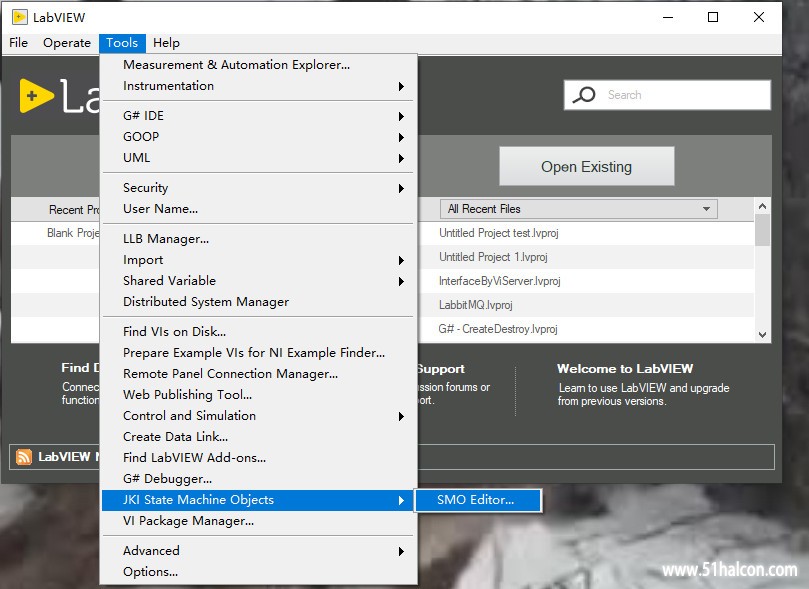Viewport: 809px width, 589px height.
Task: Expand the Instrumentation submenu
Action: 258,86
